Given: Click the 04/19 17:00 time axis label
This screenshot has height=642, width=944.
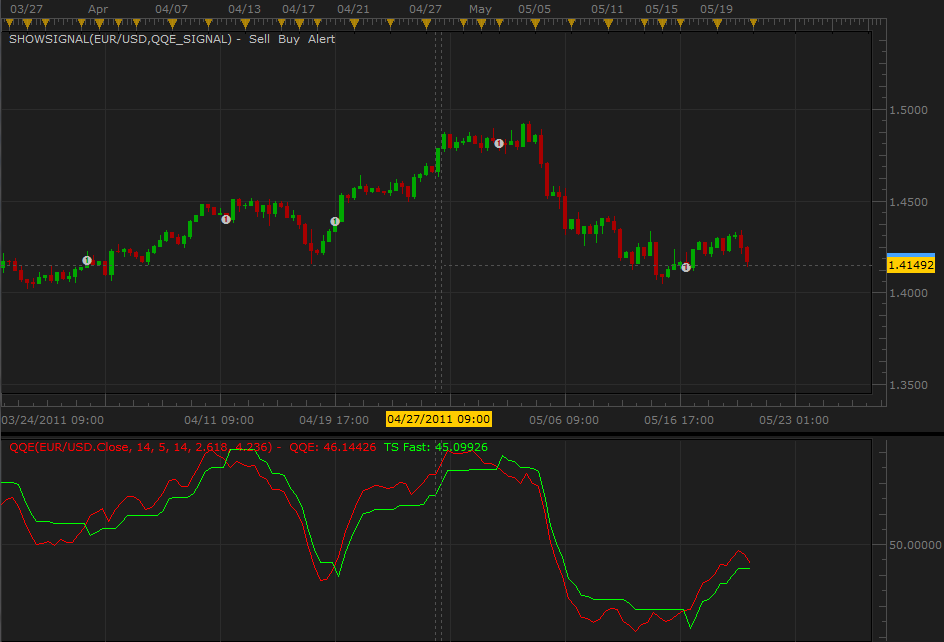Looking at the screenshot, I should coord(334,420).
